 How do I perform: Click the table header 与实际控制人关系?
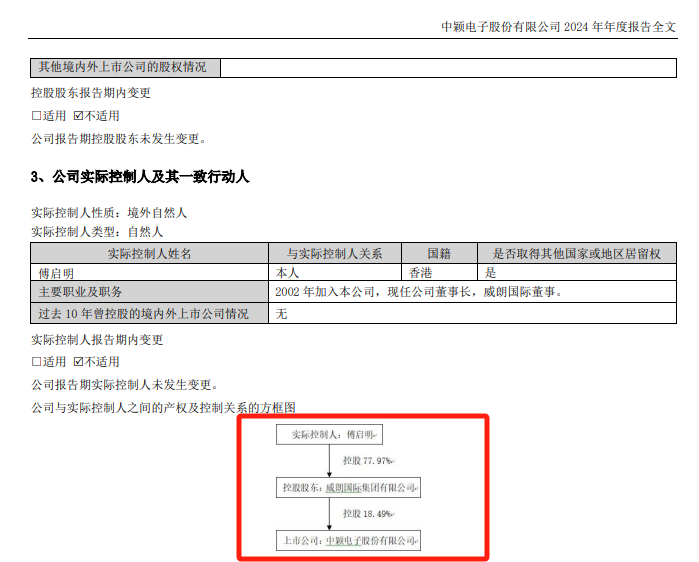click(335, 254)
